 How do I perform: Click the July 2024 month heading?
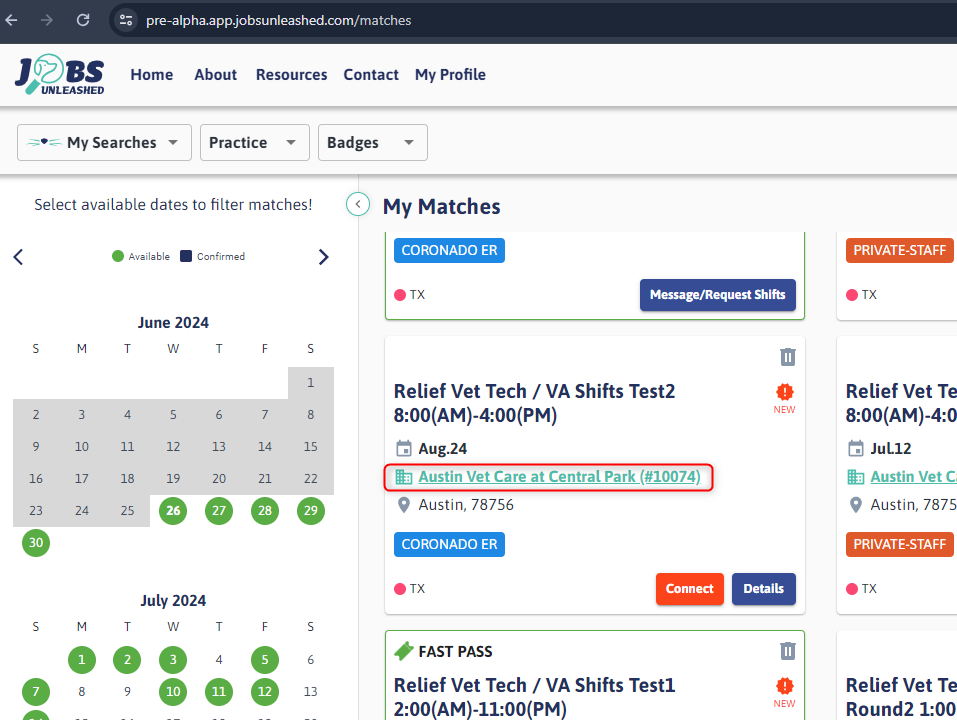[x=173, y=600]
